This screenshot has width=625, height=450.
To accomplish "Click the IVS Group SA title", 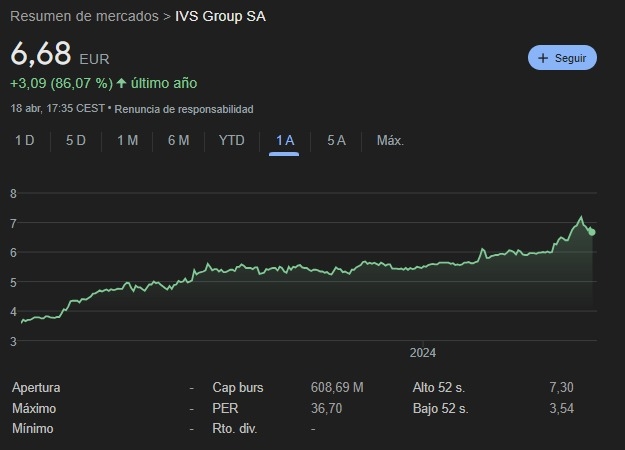I will pyautogui.click(x=221, y=16).
